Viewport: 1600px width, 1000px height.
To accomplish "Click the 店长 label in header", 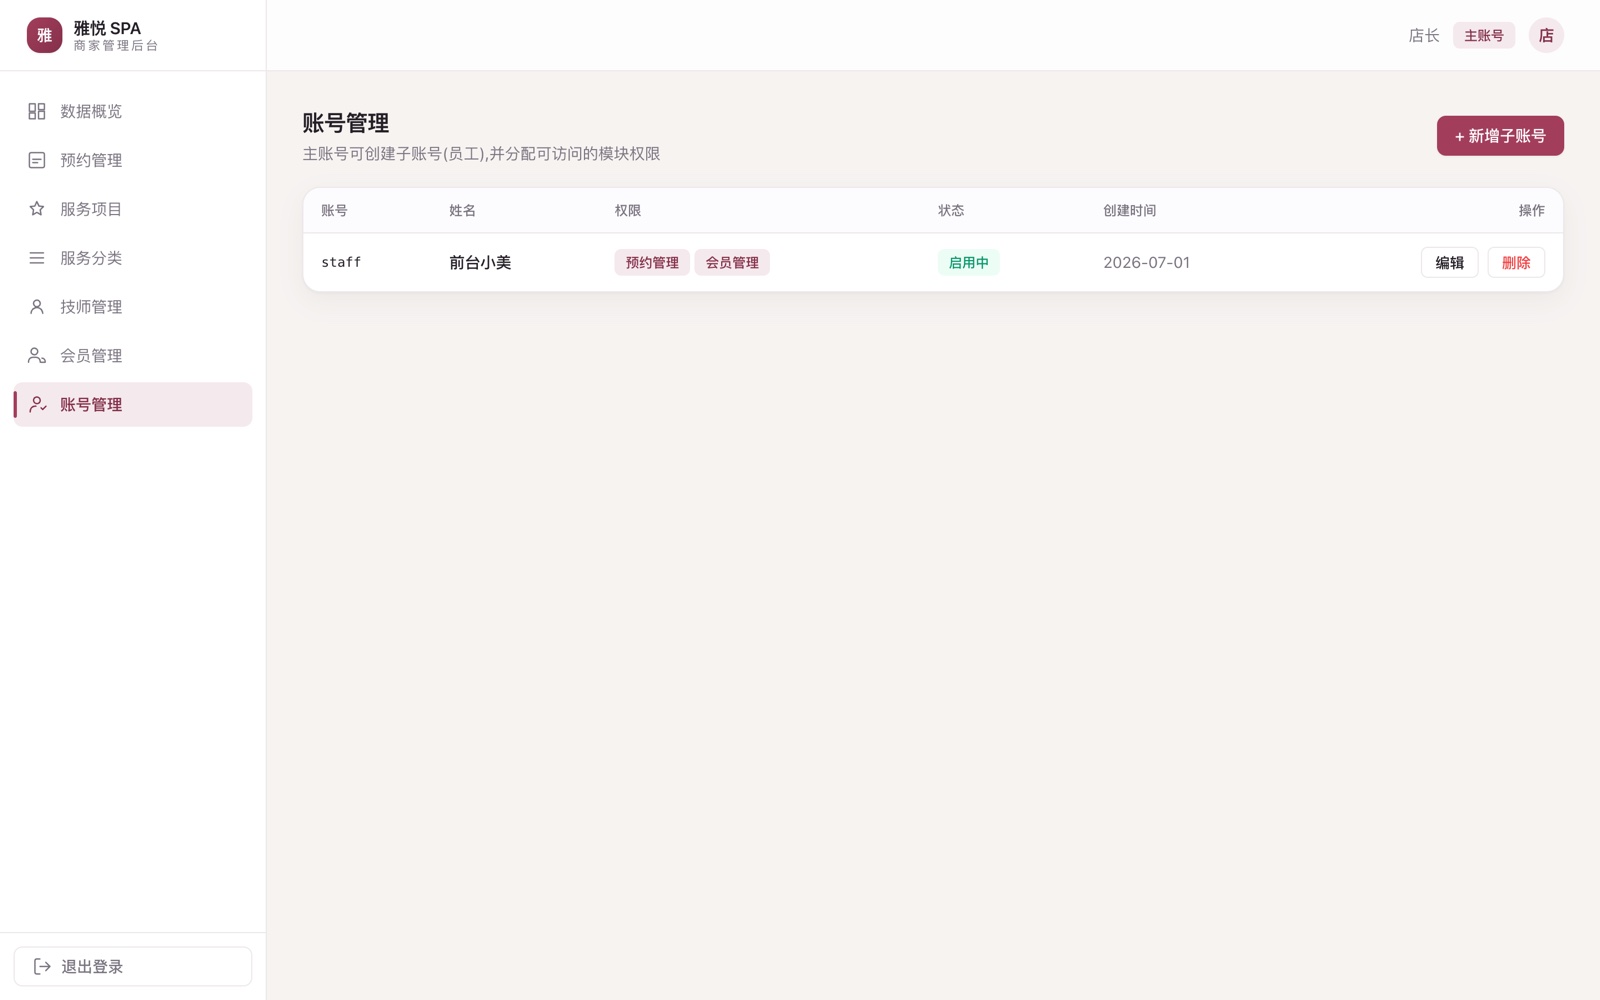I will pyautogui.click(x=1424, y=35).
